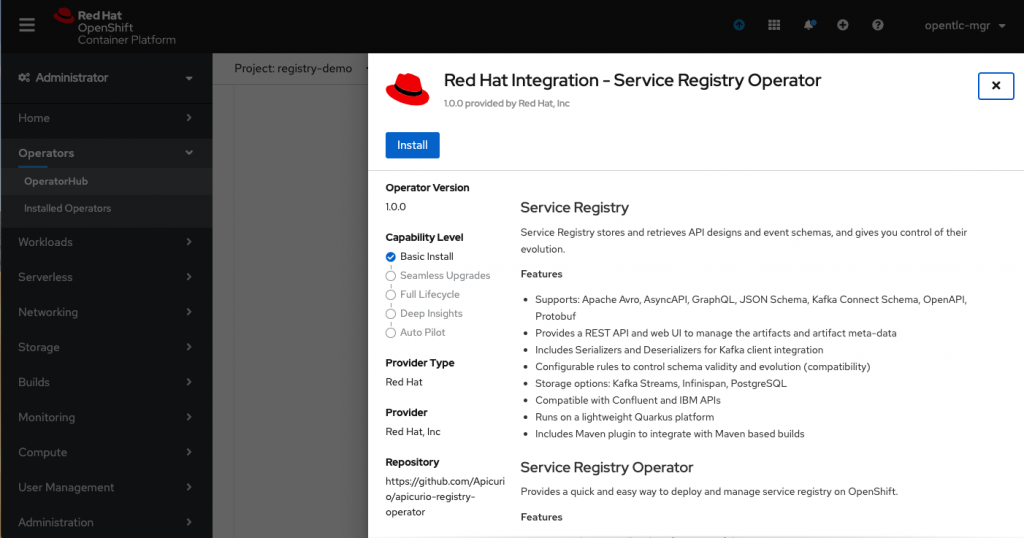Viewport: 1024px width, 538px height.
Task: Click the Storage options bullet text
Action: tap(661, 383)
